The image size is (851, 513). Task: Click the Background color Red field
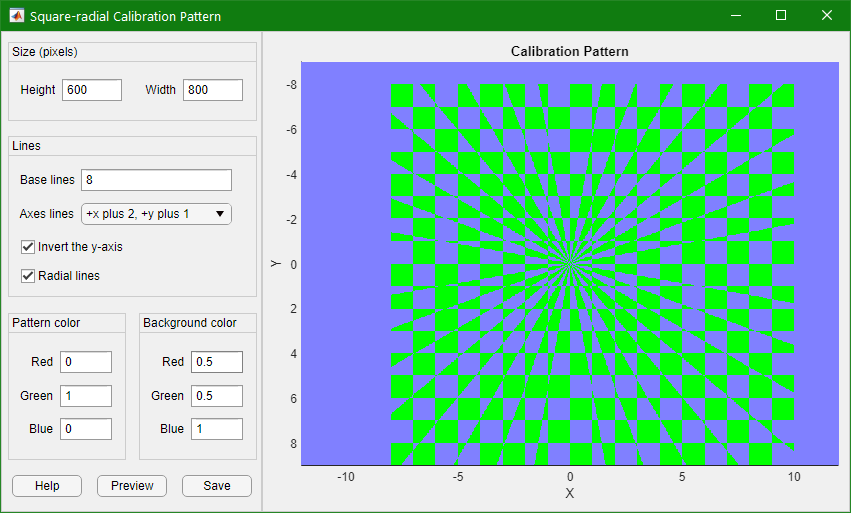tap(216, 362)
